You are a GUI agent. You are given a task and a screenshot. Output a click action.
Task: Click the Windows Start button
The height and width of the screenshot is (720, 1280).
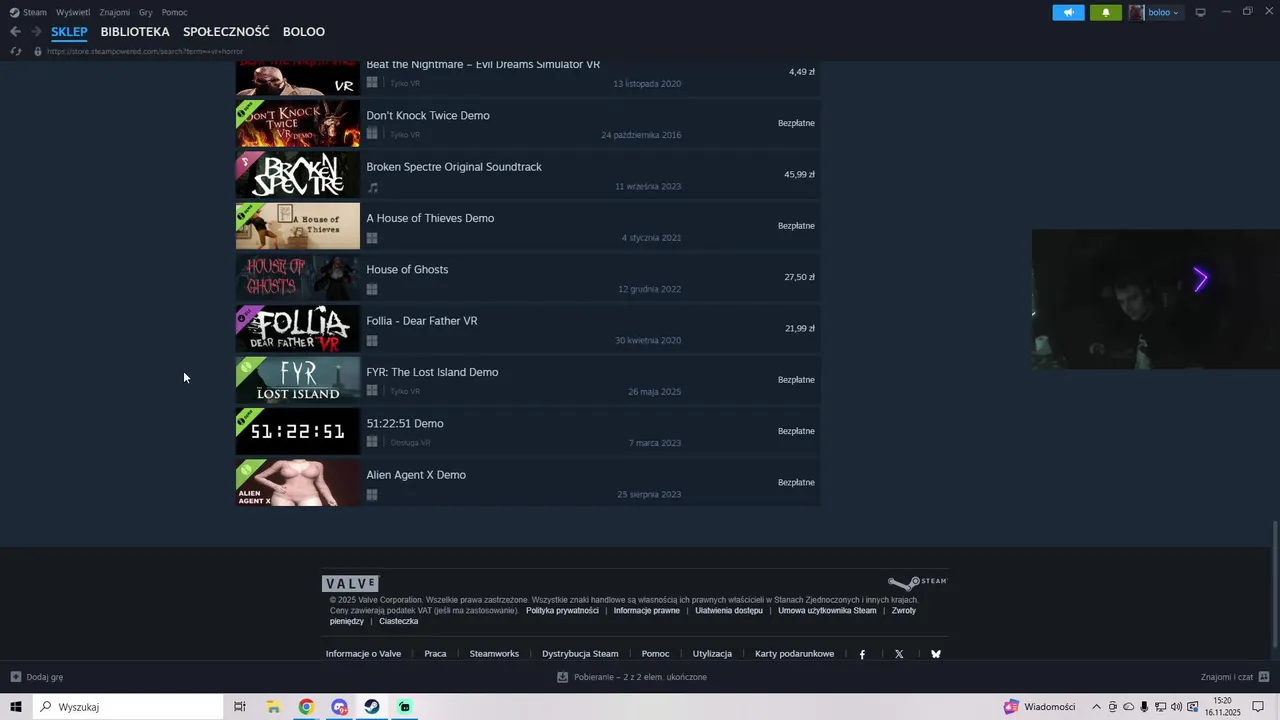(x=16, y=707)
